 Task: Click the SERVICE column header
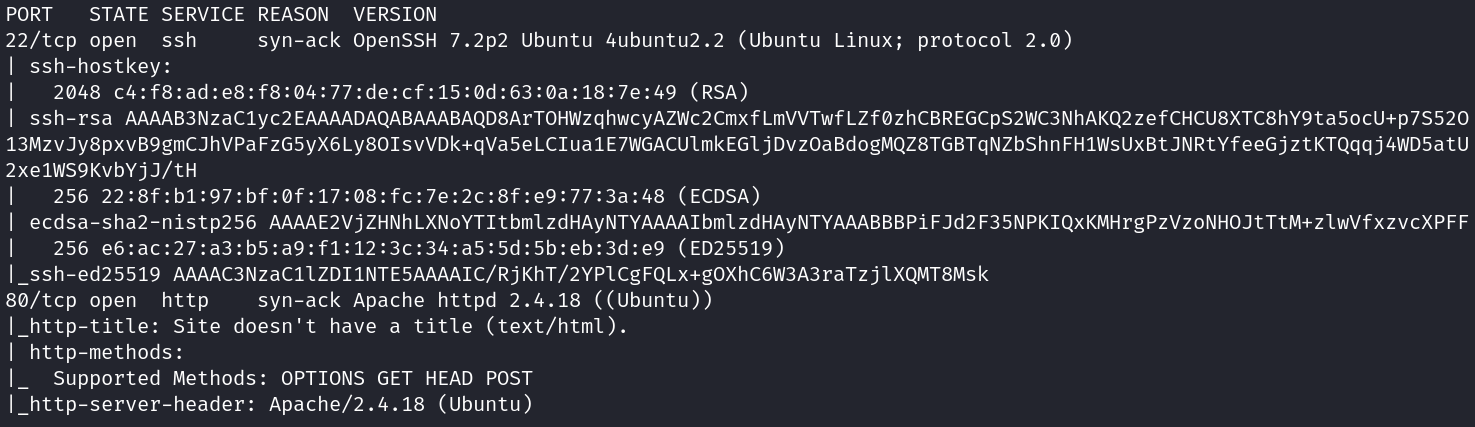pyautogui.click(x=203, y=15)
